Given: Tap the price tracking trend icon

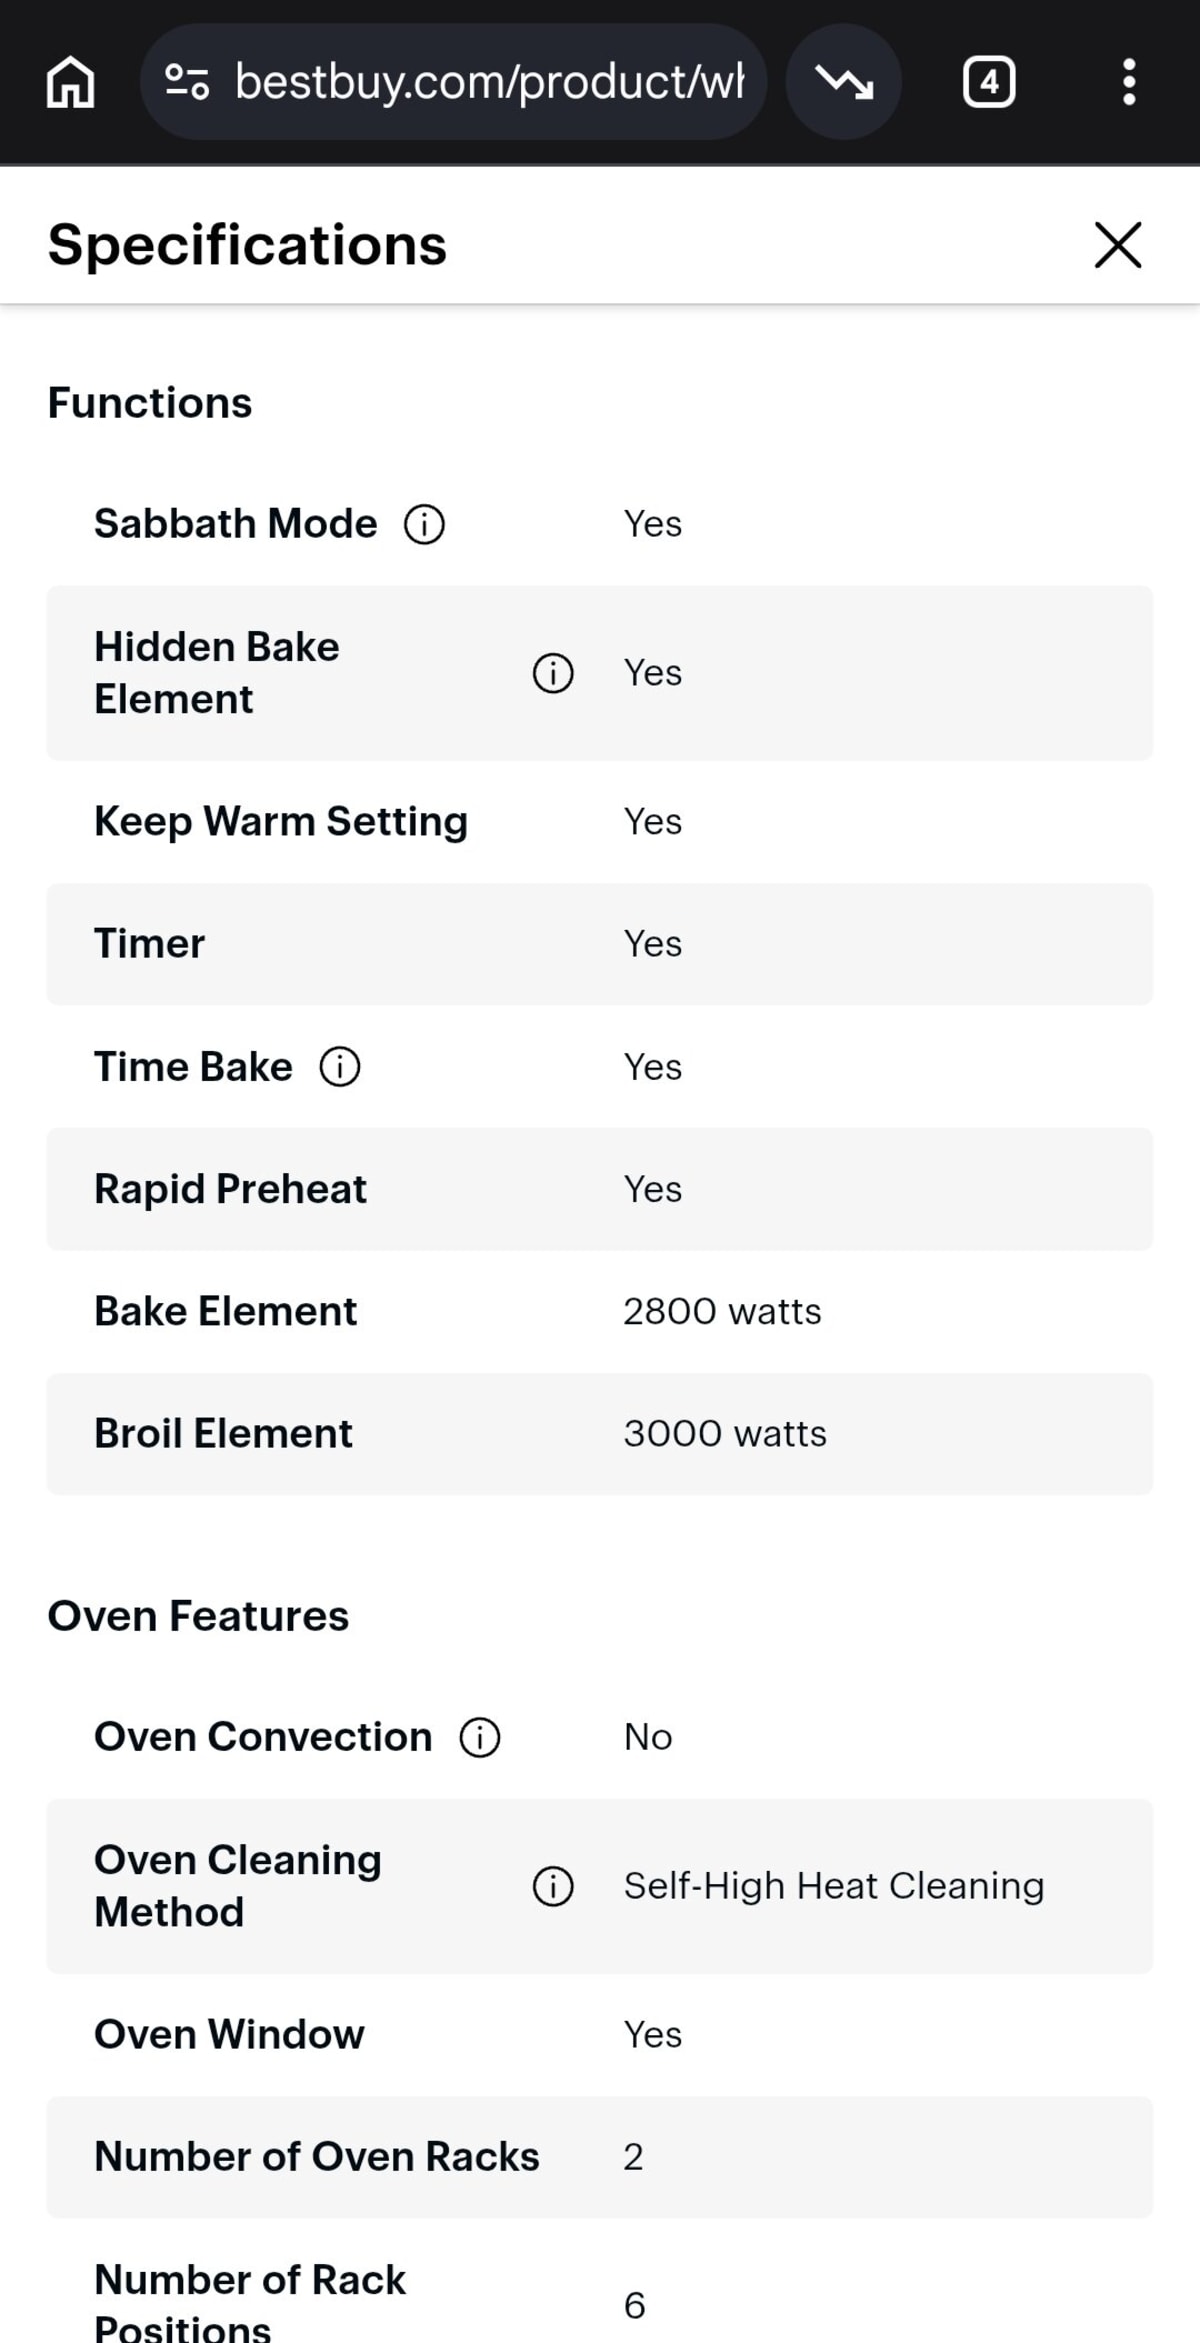Looking at the screenshot, I should click(844, 82).
